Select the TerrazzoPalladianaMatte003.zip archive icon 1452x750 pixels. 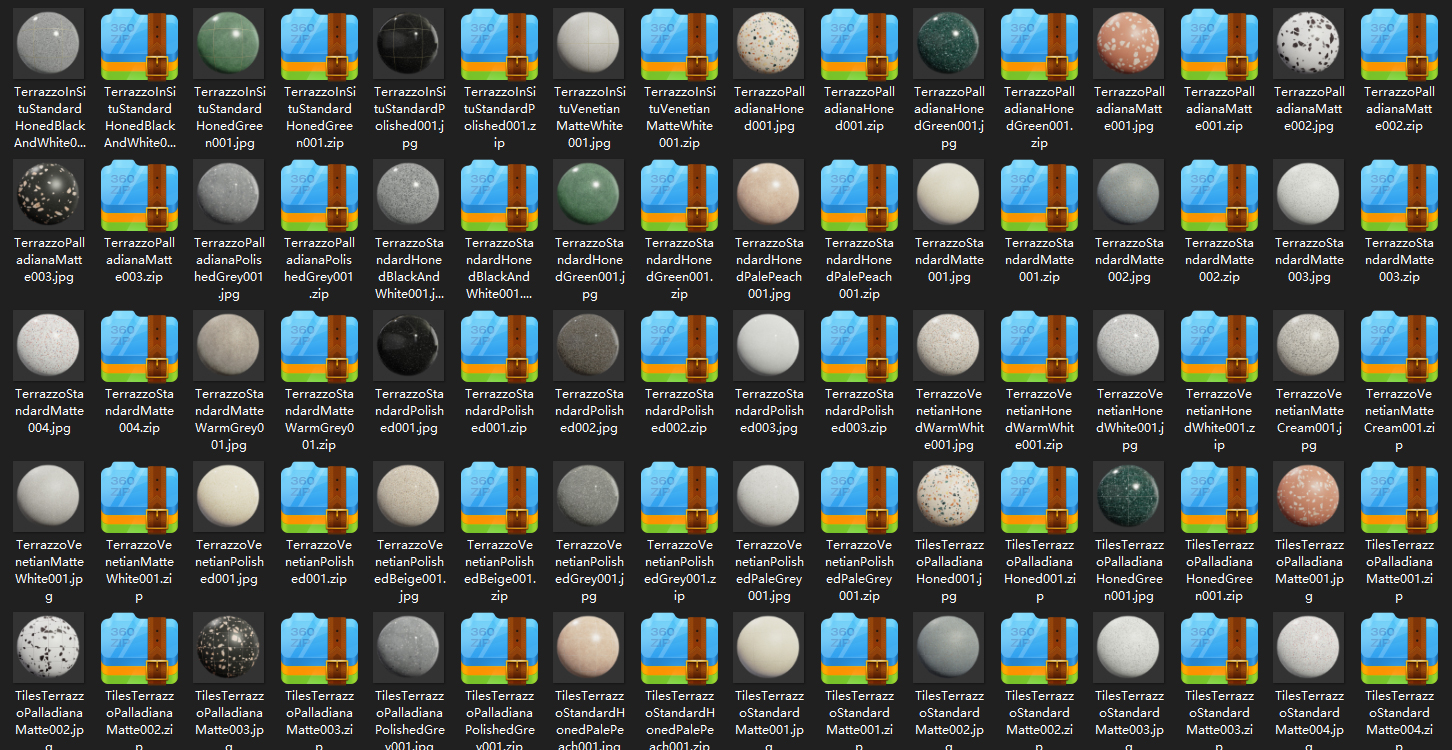140,196
